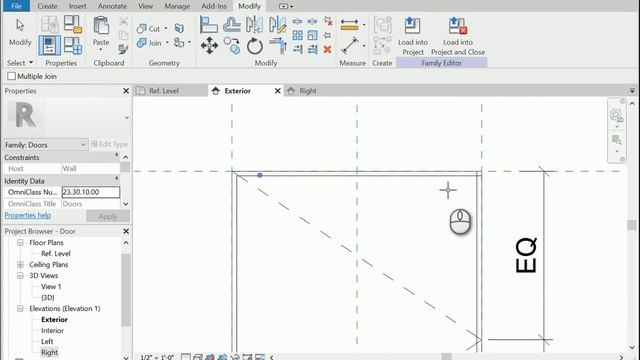Viewport: 640px width, 360px height.
Task: Select Left elevation in browser
Action: pyautogui.click(x=47, y=342)
